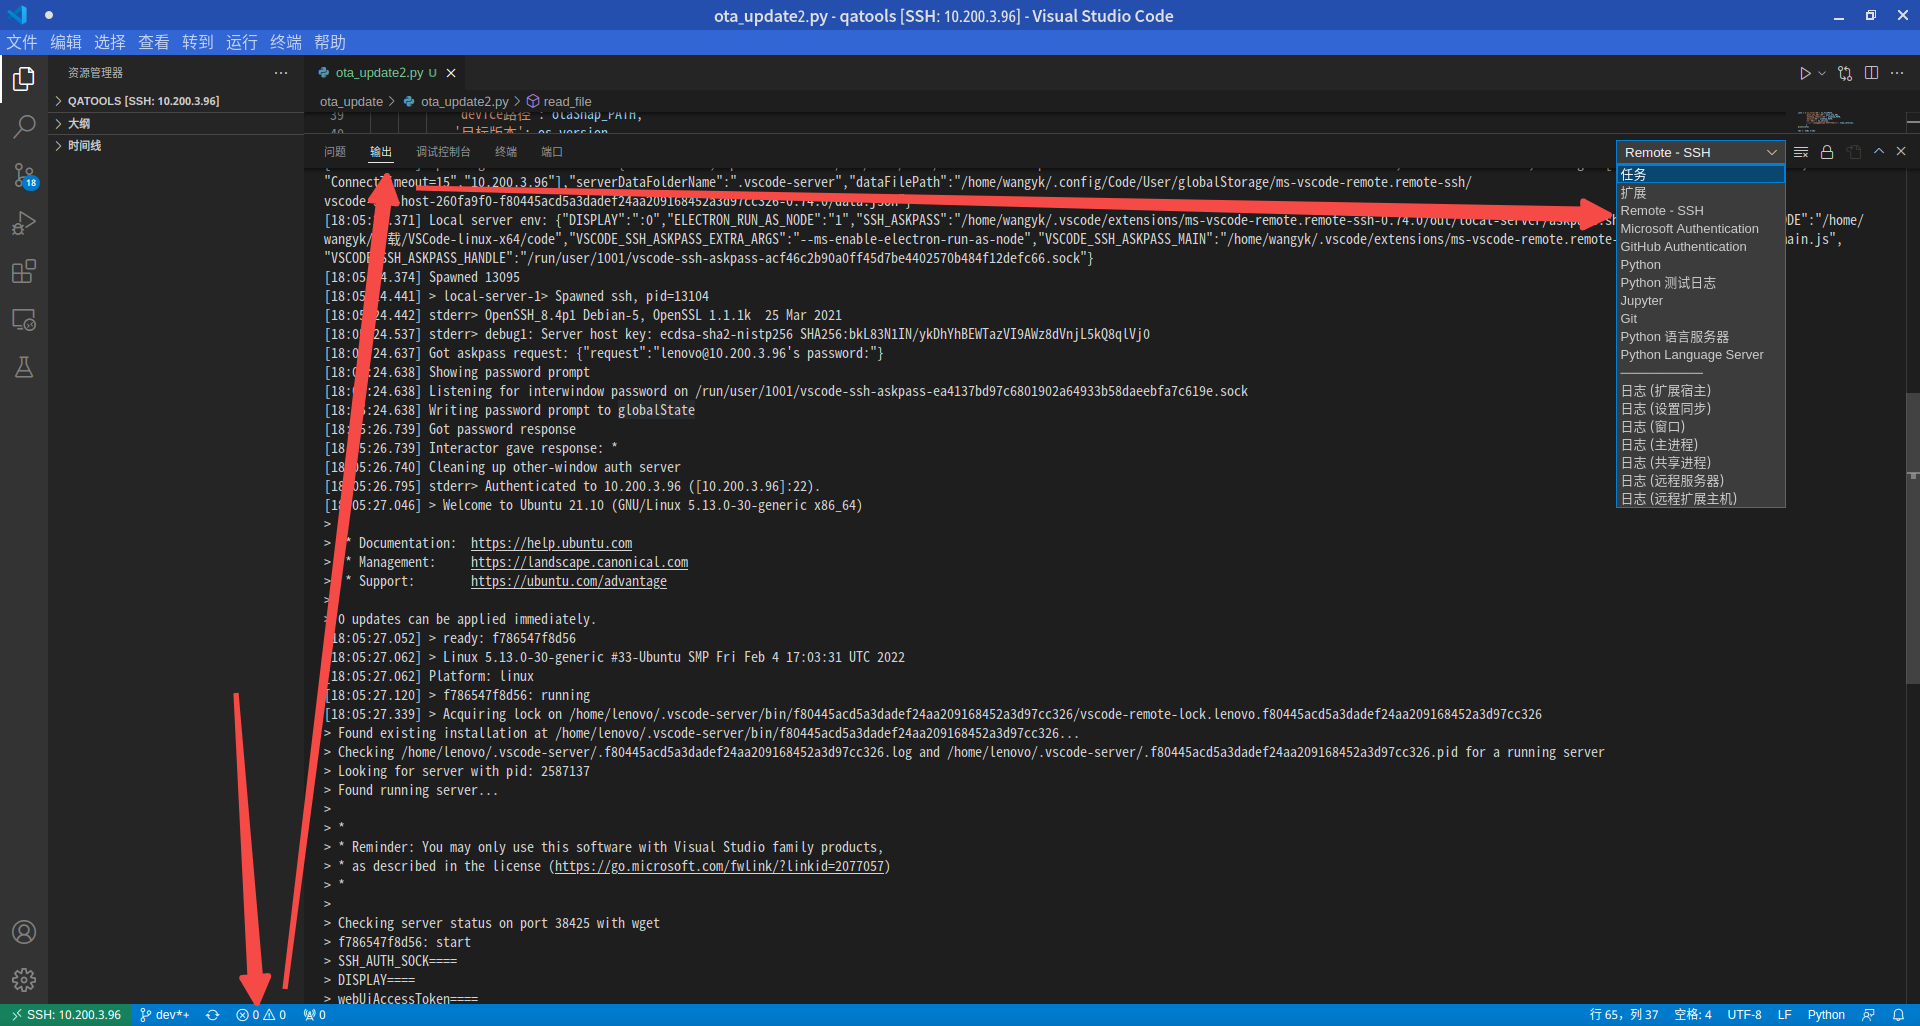Screen dimensions: 1920x1026
Task: Select Jupyter output channel
Action: coord(1700,301)
